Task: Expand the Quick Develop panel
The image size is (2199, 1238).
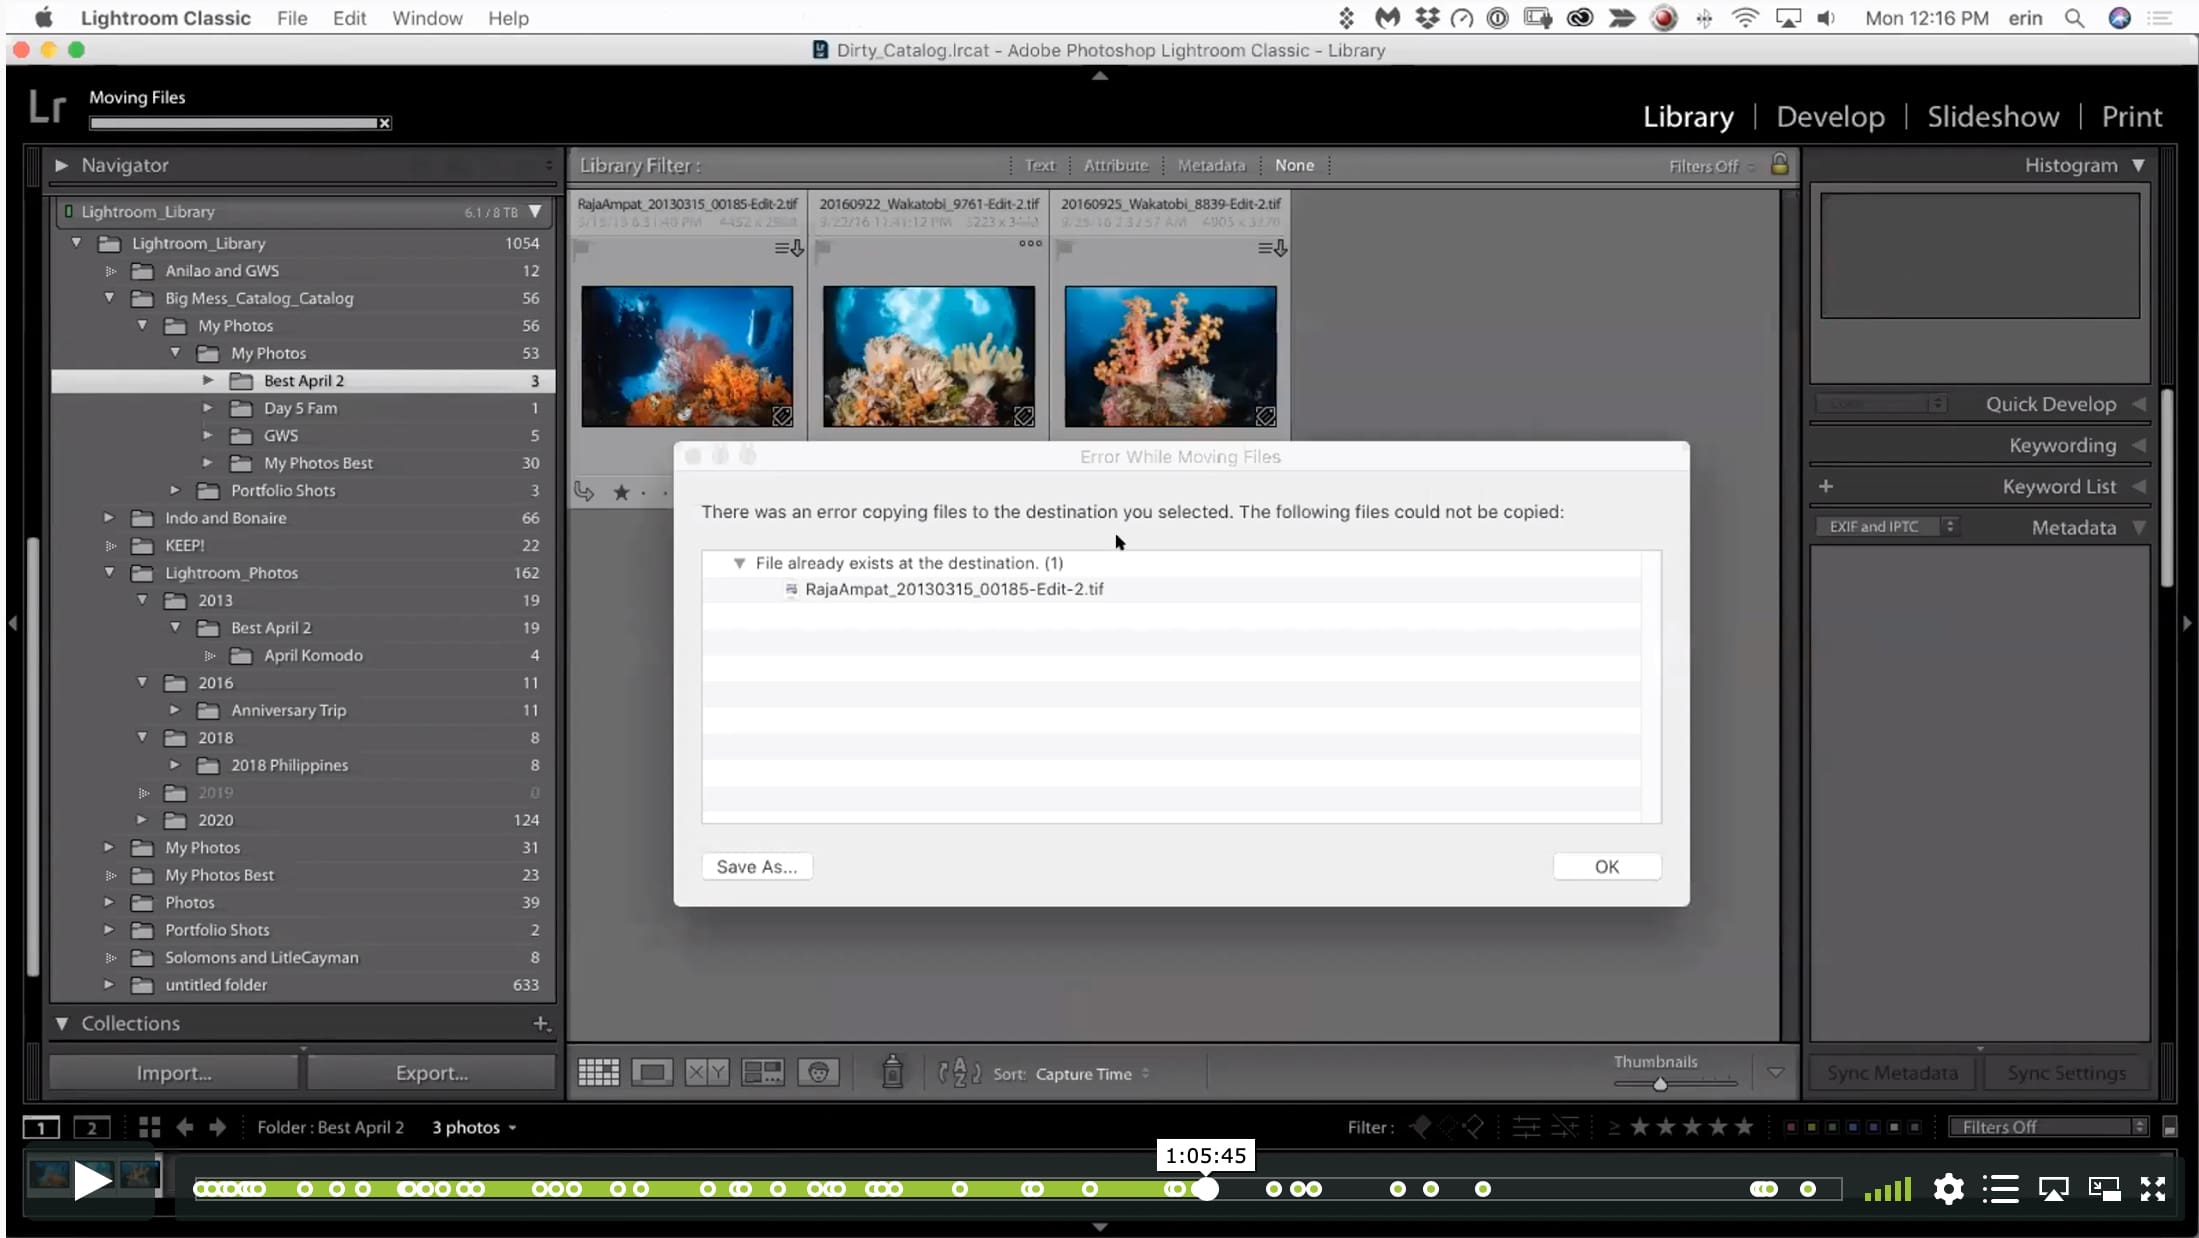Action: click(x=2139, y=404)
